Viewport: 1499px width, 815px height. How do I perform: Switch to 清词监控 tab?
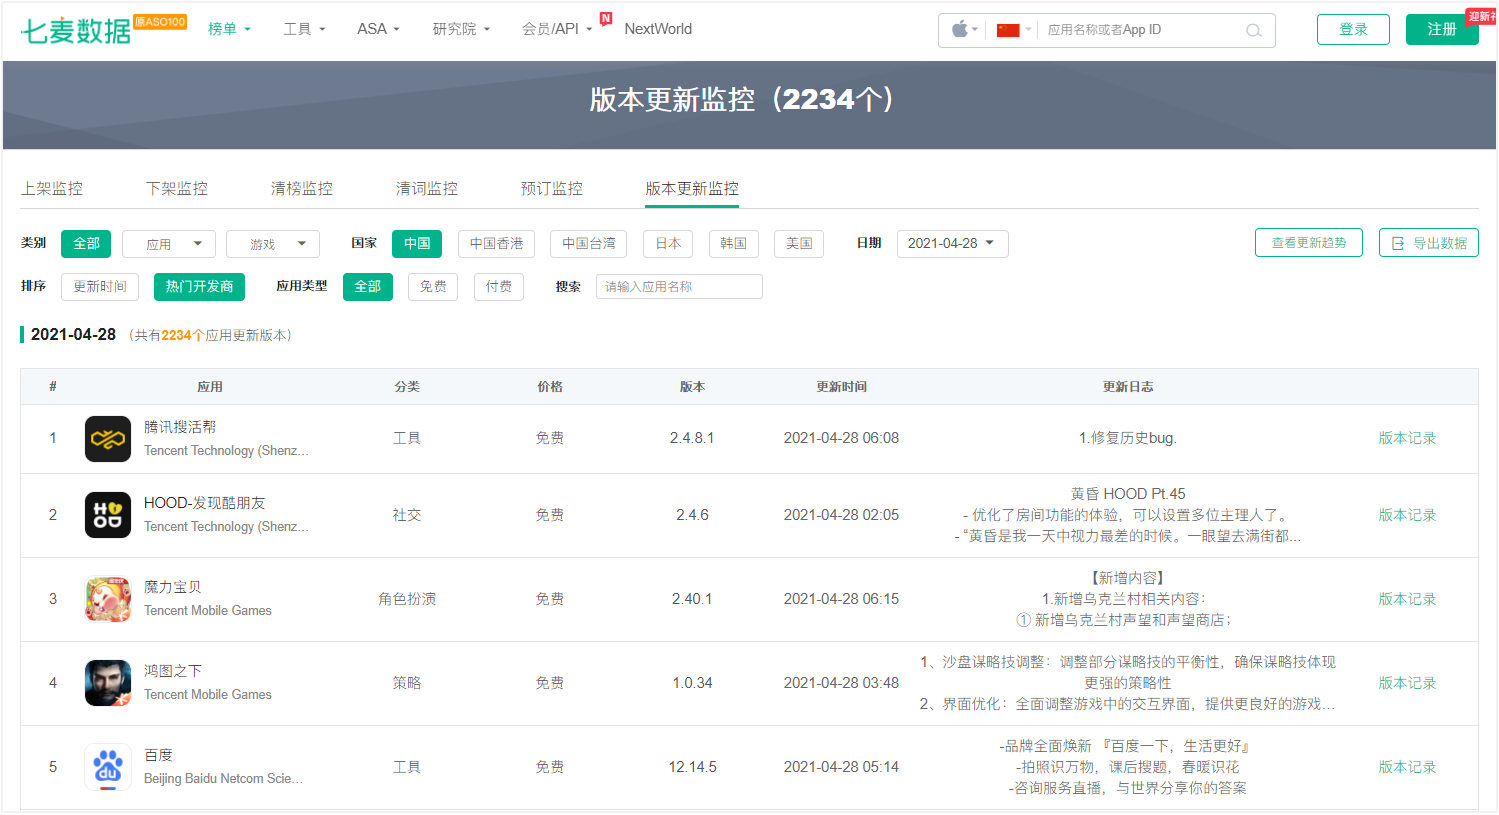tap(427, 189)
